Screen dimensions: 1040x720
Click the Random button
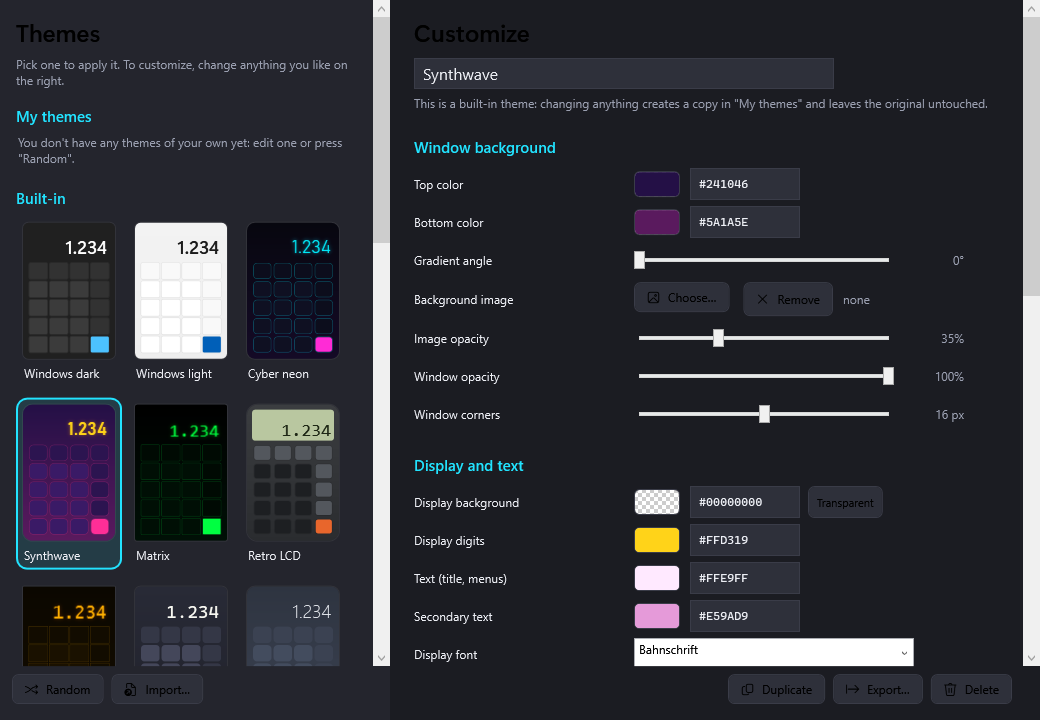click(x=58, y=690)
